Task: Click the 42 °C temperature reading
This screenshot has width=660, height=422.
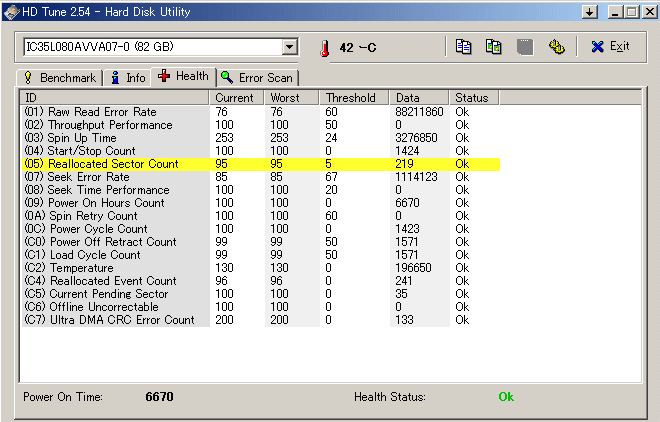Action: point(358,48)
